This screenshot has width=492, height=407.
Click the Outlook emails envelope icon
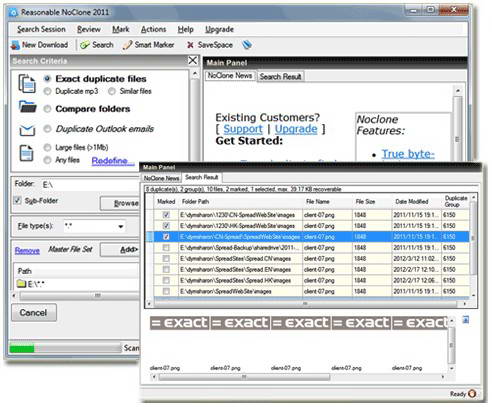tap(27, 130)
